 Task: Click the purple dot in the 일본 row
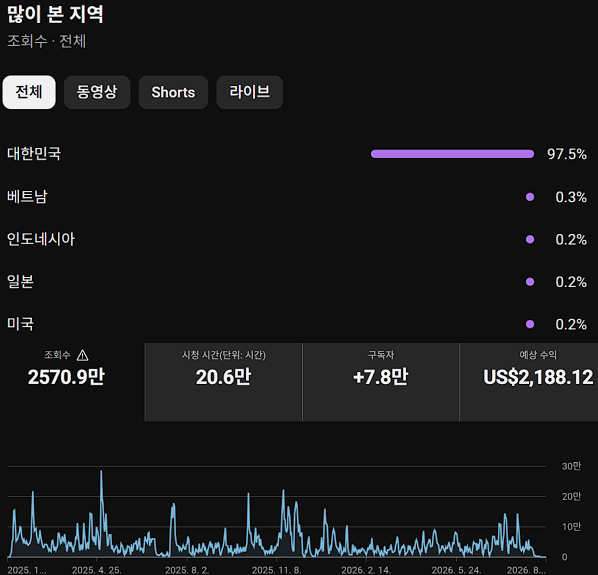(x=530, y=282)
